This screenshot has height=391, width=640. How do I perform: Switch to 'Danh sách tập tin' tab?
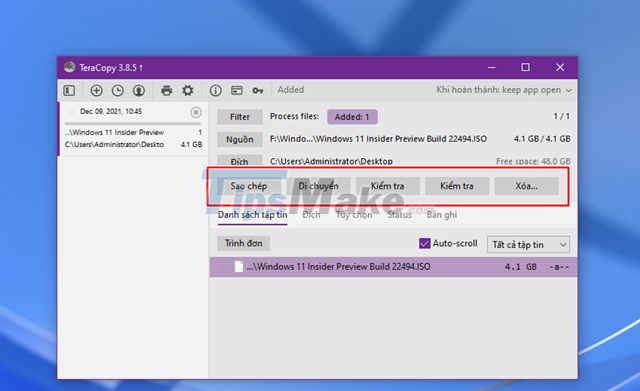click(252, 215)
